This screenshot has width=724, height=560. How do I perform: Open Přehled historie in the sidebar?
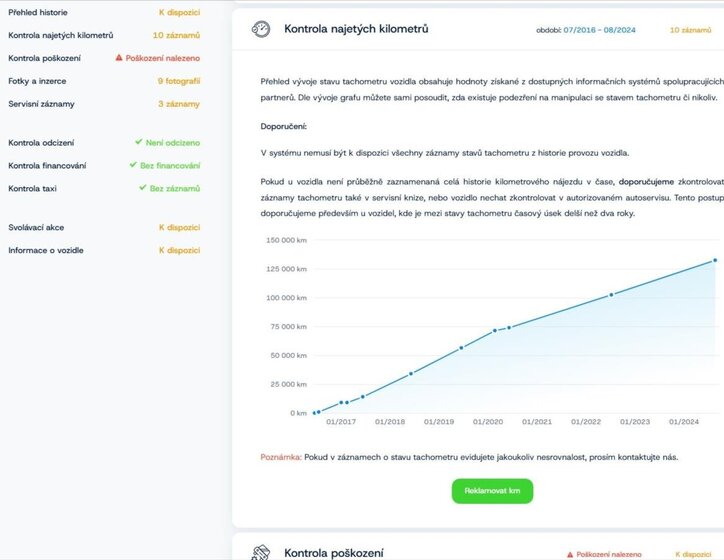[37, 12]
